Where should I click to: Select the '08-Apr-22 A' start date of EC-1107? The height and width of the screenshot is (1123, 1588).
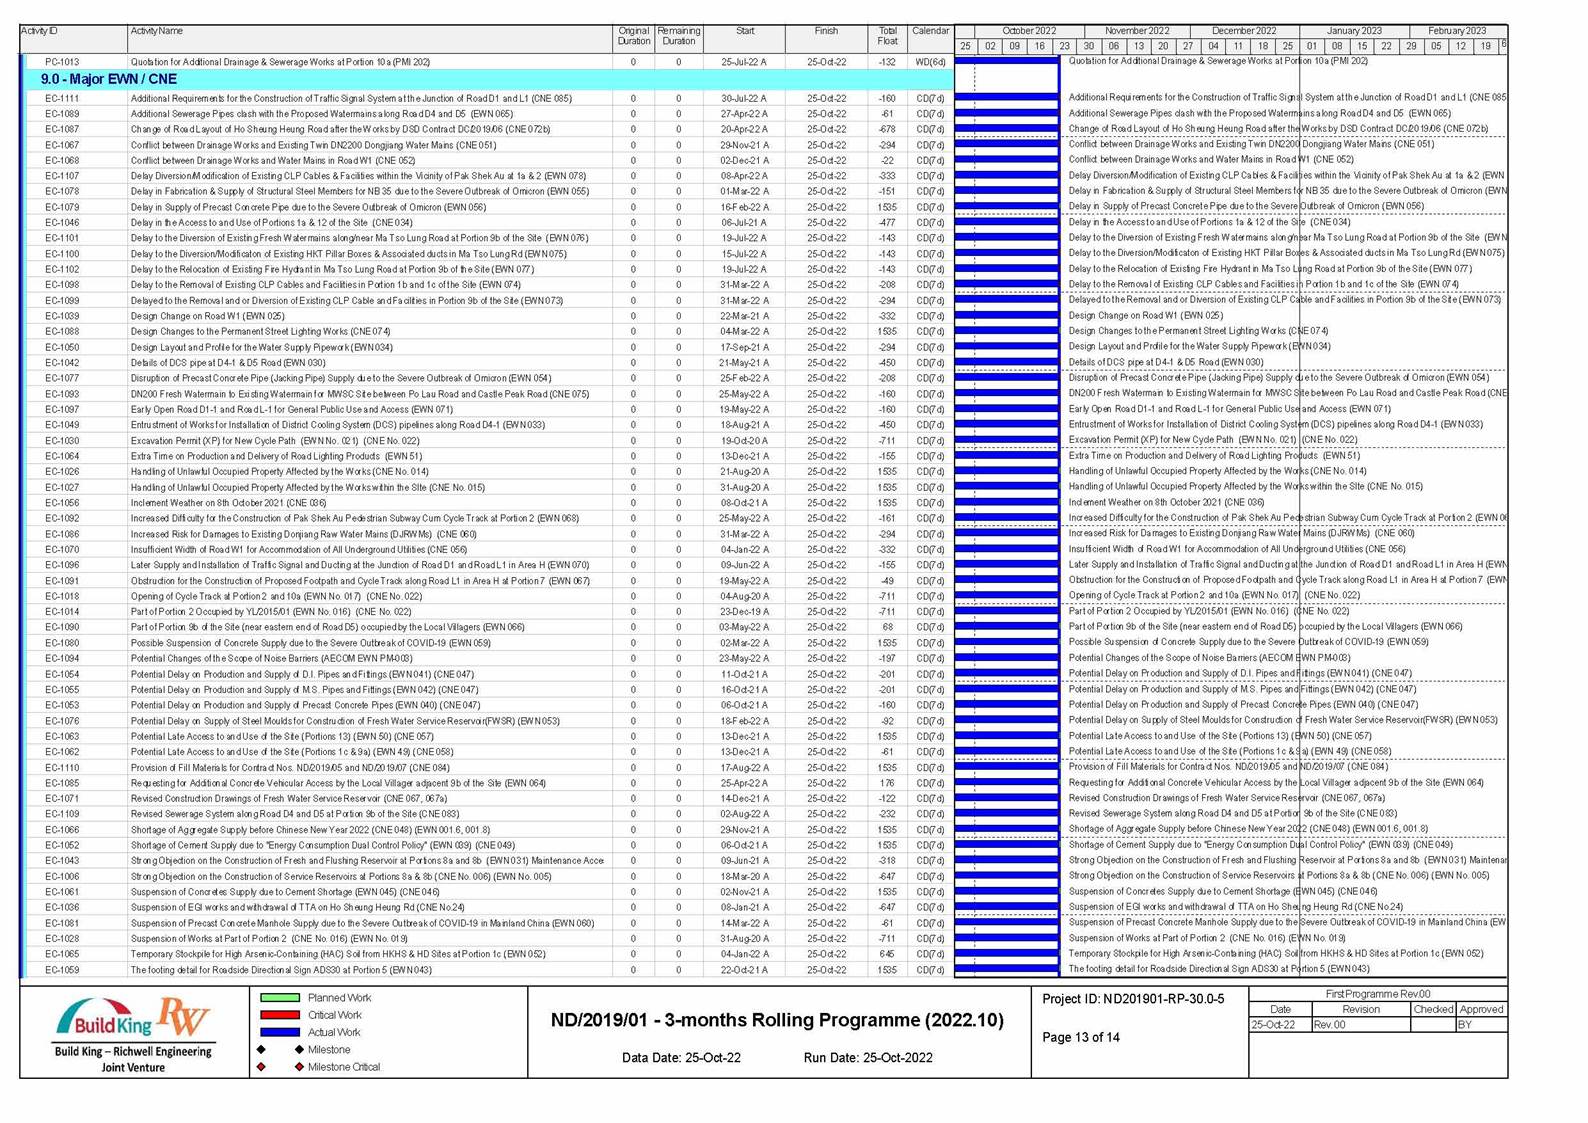(x=745, y=176)
